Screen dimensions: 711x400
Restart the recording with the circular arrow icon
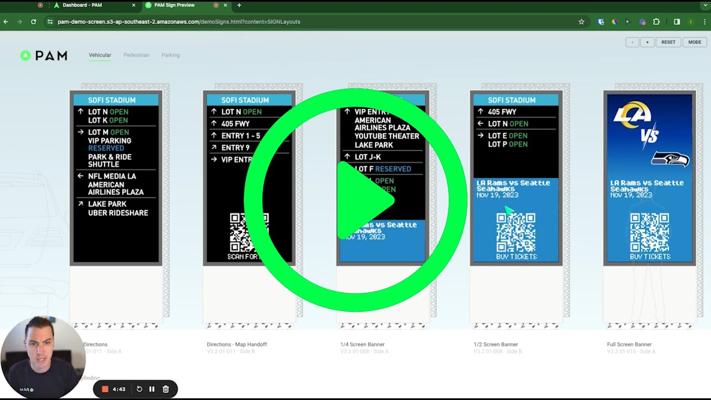[x=139, y=389]
